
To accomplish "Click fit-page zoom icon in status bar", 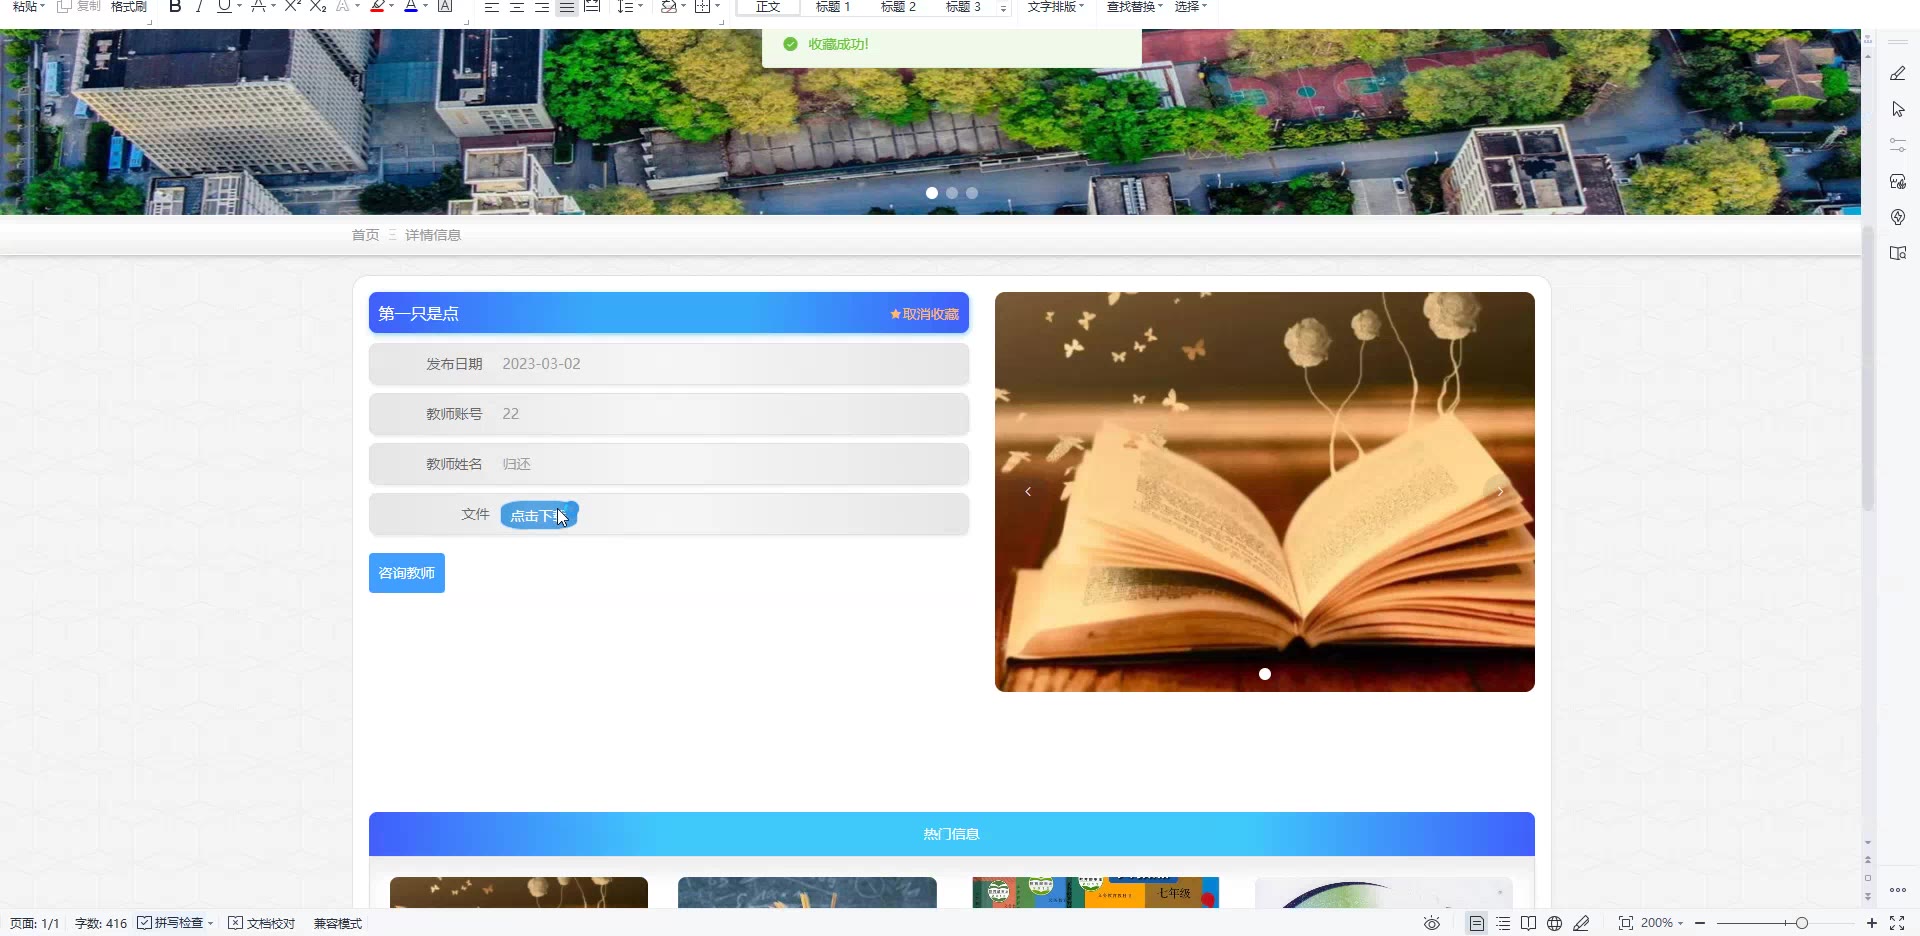I will tap(1626, 923).
